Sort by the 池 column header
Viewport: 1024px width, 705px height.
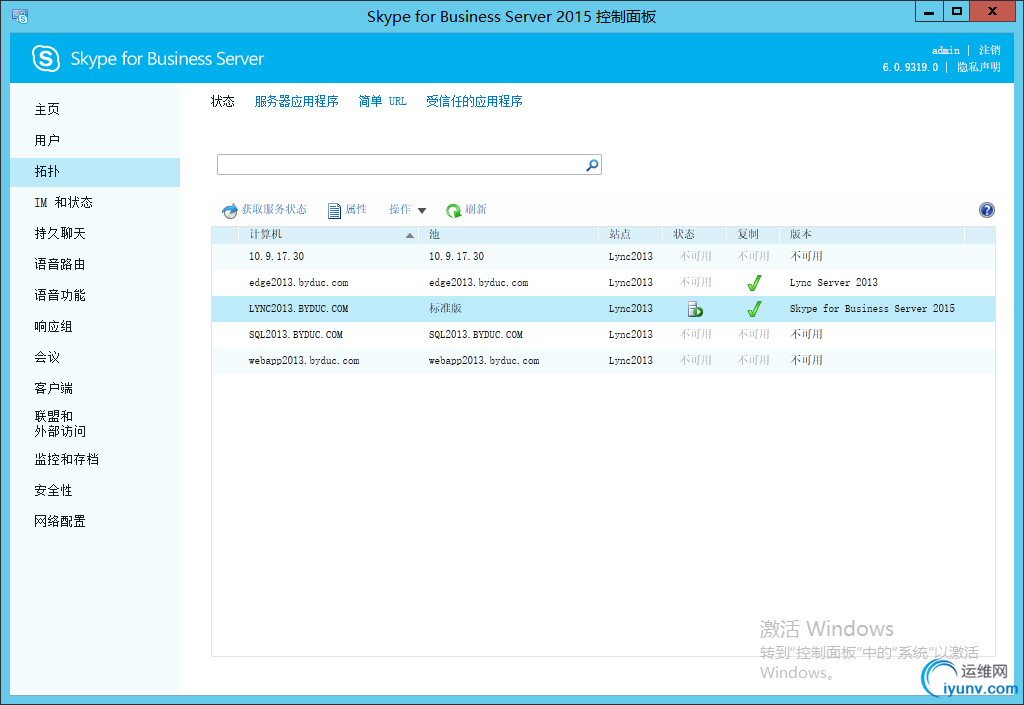pyautogui.click(x=509, y=234)
